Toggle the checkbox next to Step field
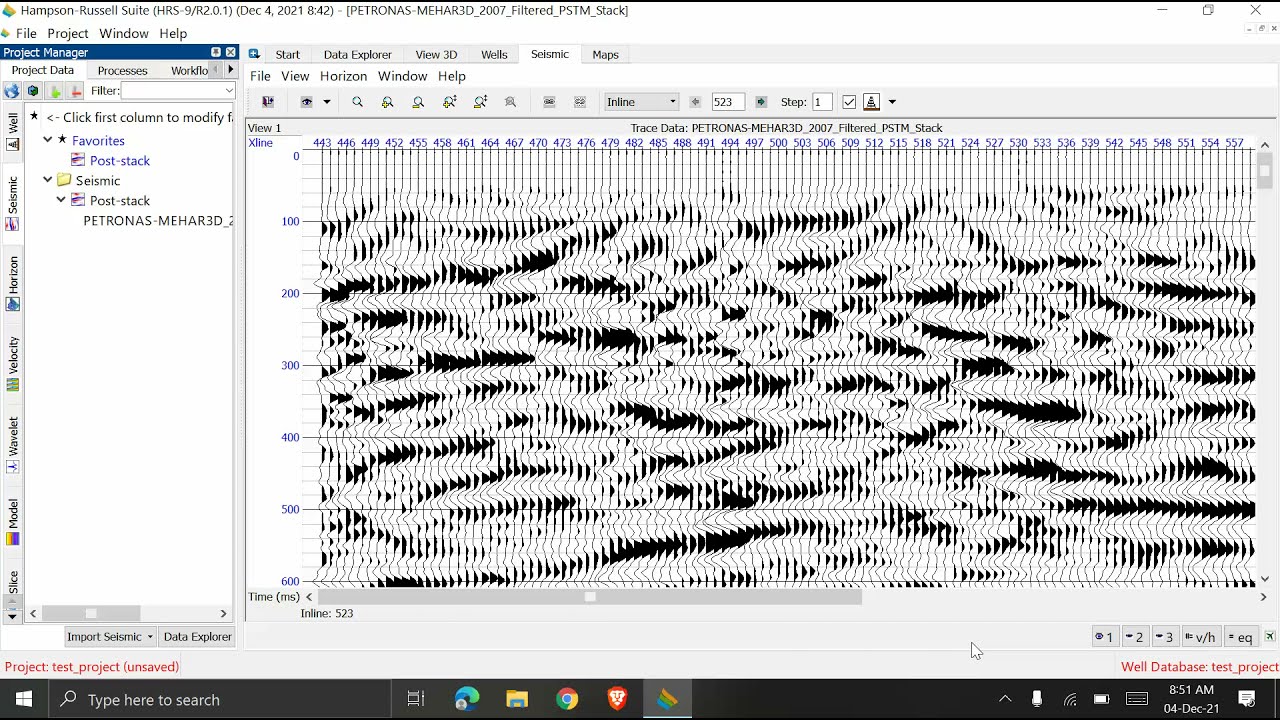This screenshot has width=1280, height=720. click(x=849, y=102)
